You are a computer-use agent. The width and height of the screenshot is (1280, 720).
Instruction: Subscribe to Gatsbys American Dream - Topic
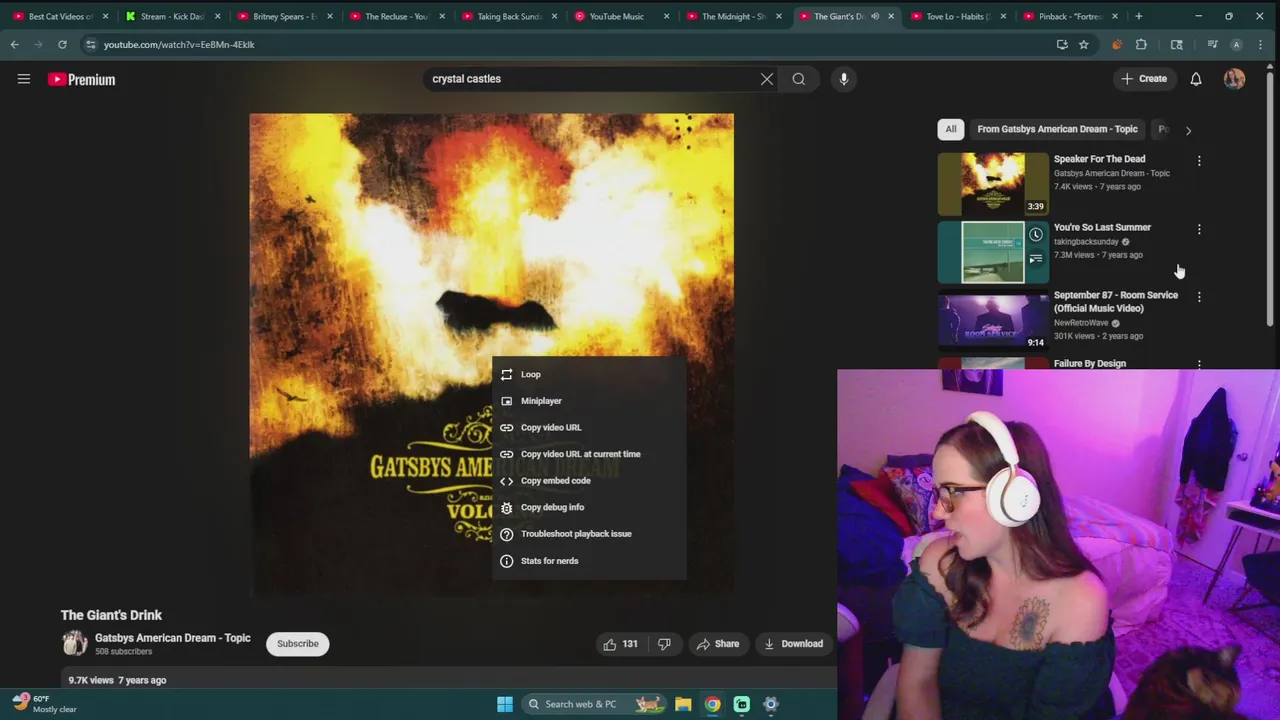click(298, 644)
